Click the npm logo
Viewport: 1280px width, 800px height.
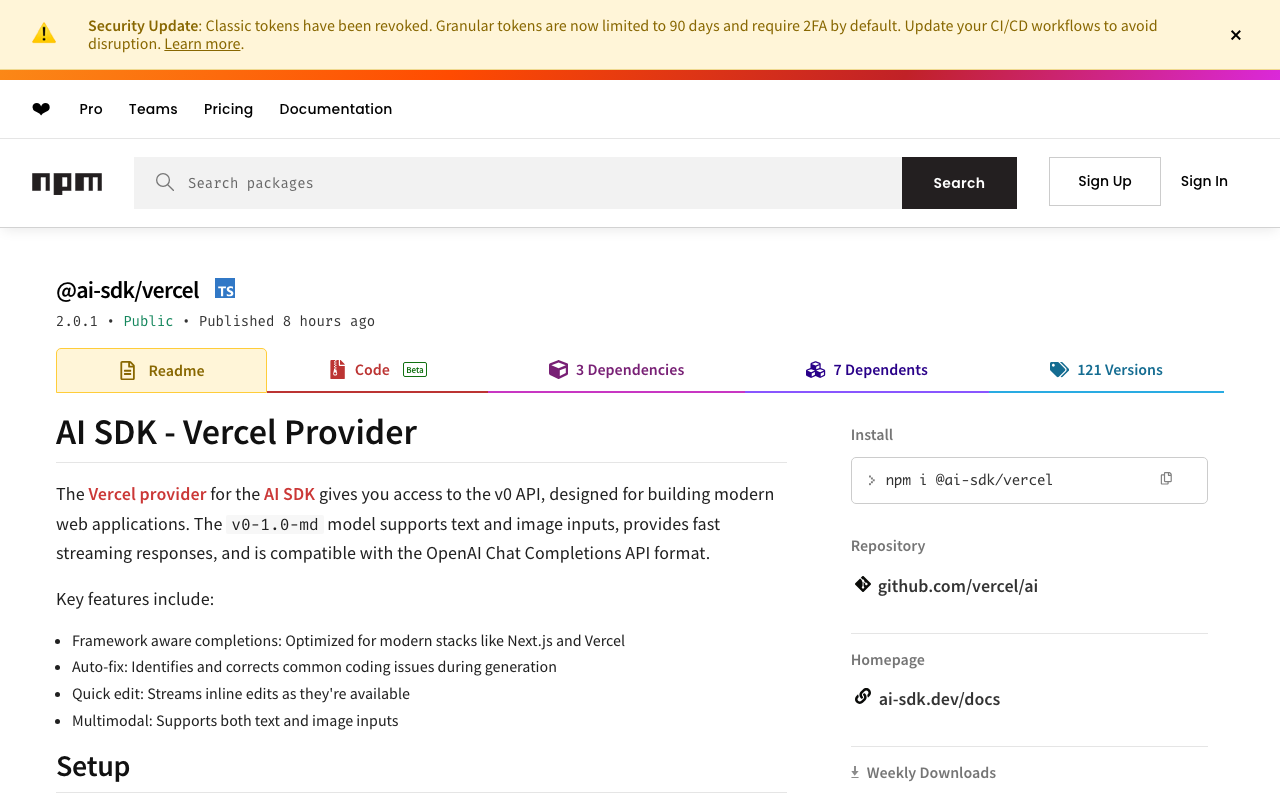[67, 183]
